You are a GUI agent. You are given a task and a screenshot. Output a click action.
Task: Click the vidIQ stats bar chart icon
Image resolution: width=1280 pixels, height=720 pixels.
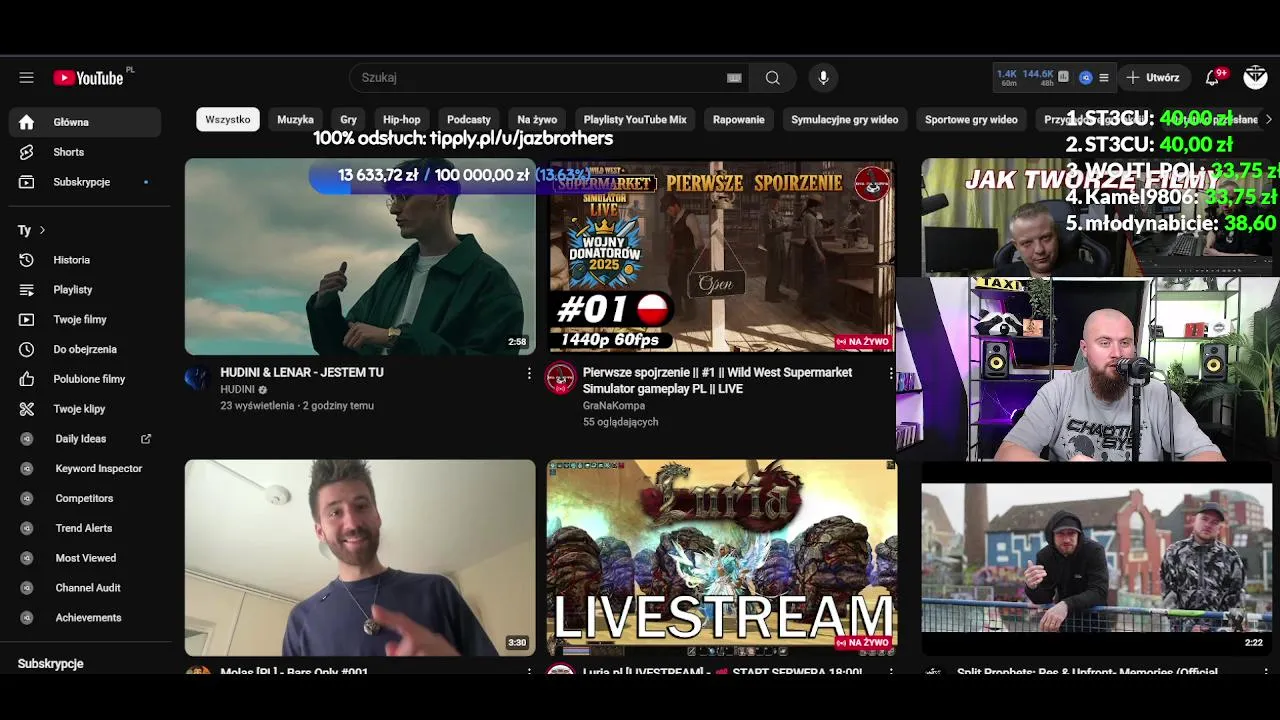(x=1063, y=77)
